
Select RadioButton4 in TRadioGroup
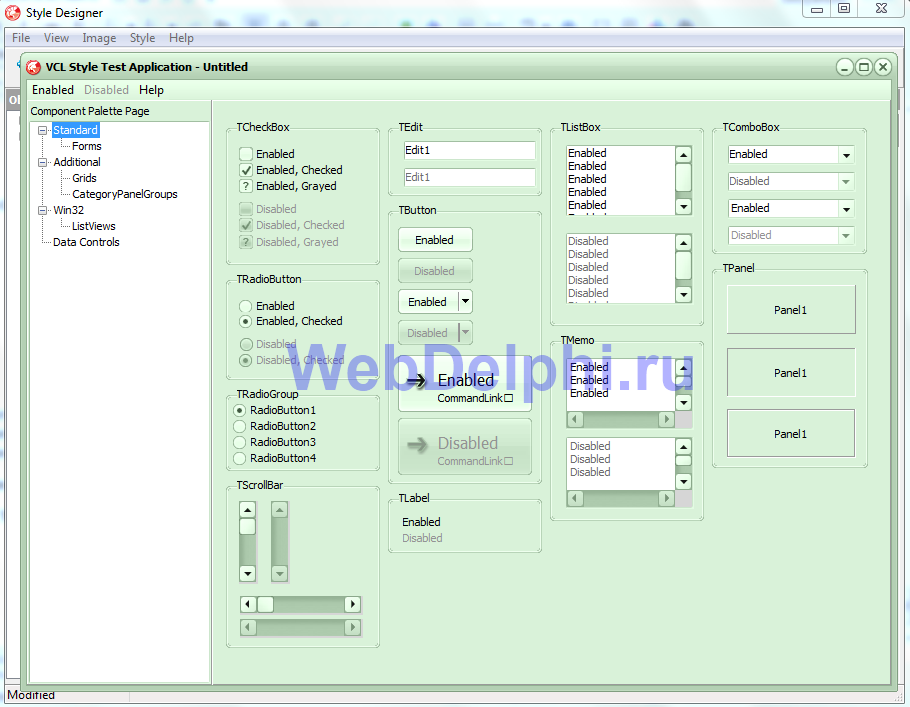tap(239, 459)
